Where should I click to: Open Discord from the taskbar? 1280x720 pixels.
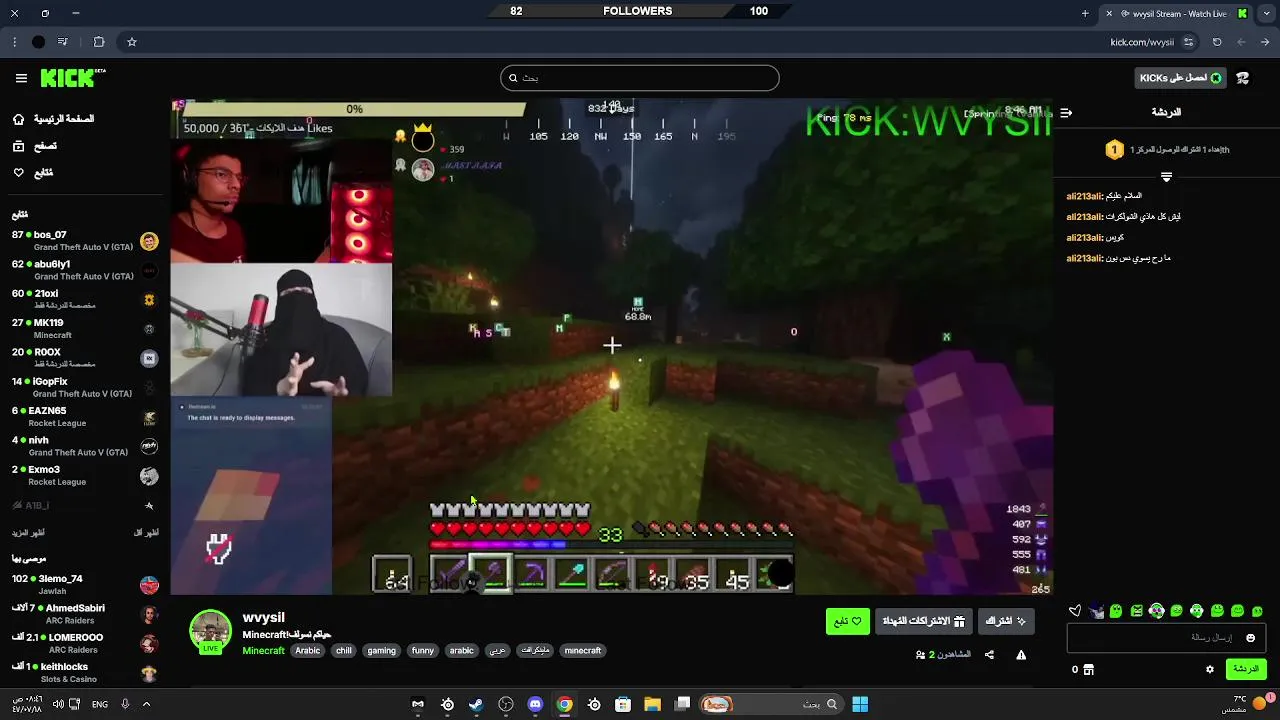pos(535,704)
